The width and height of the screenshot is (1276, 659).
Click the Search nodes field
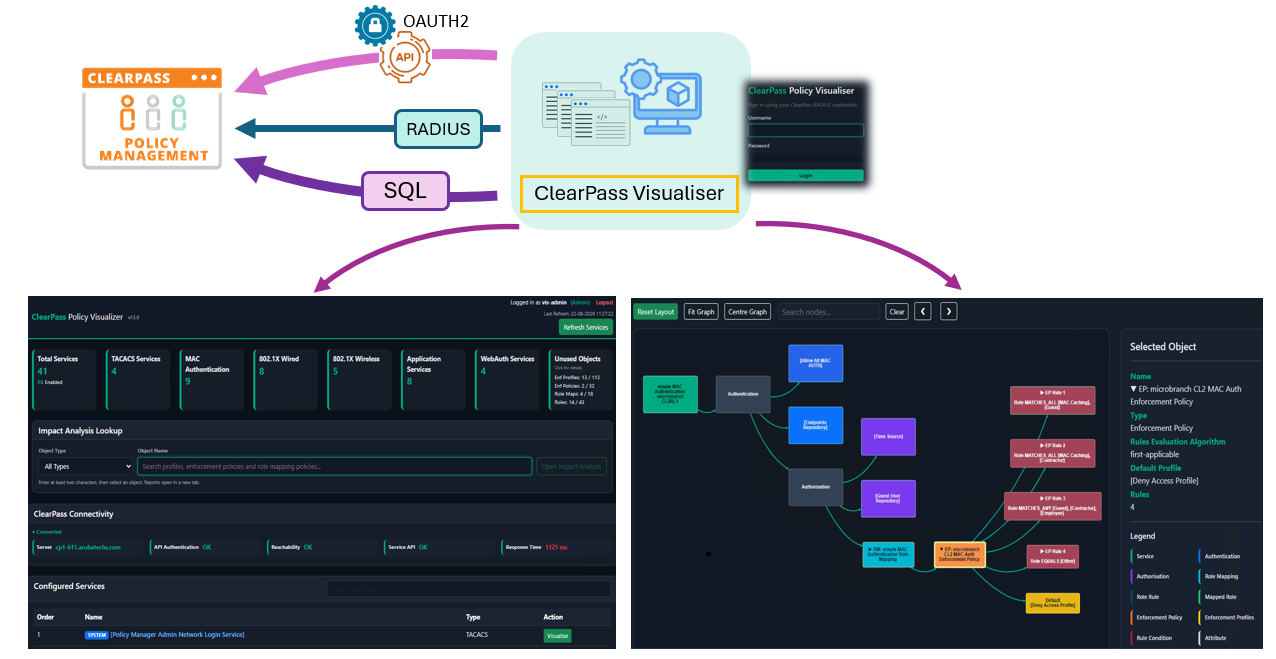(x=828, y=311)
